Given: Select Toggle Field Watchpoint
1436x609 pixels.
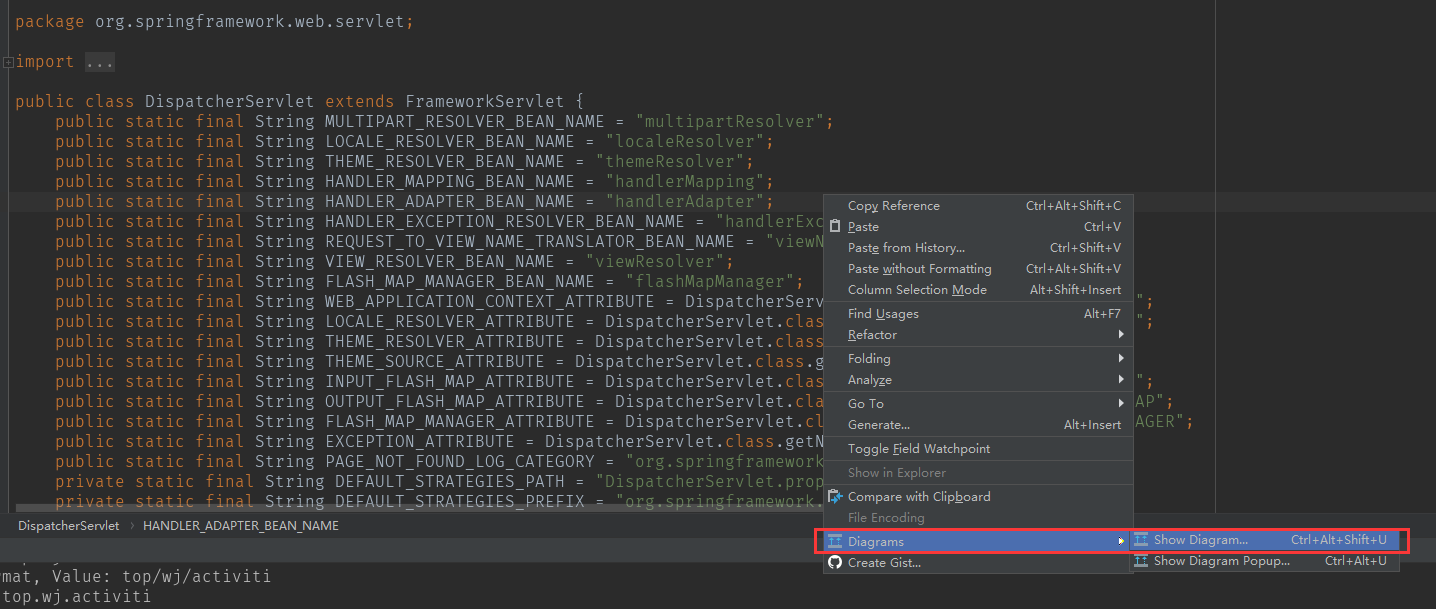Looking at the screenshot, I should [x=977, y=449].
